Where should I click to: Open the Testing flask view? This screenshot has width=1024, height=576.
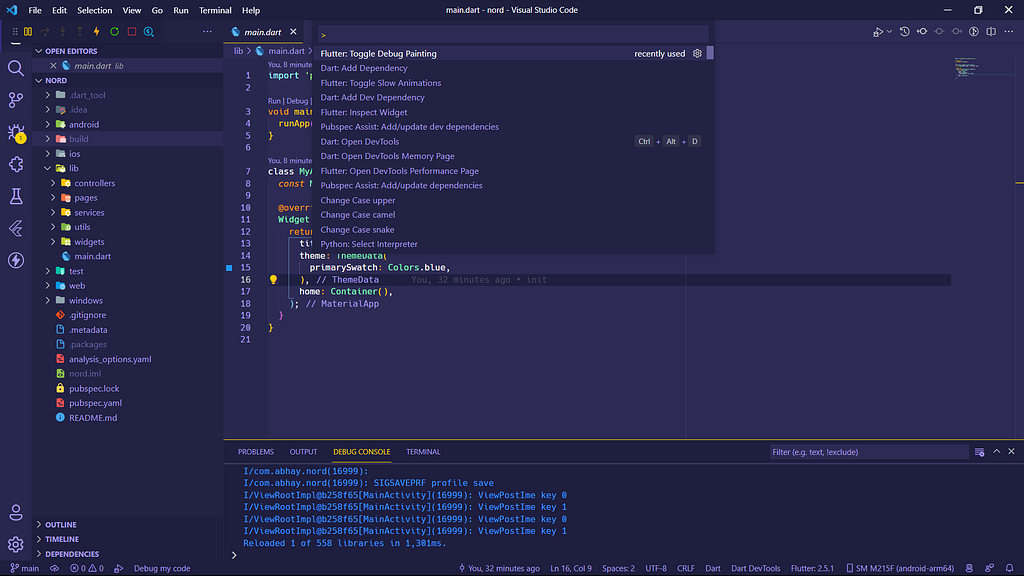click(x=16, y=196)
